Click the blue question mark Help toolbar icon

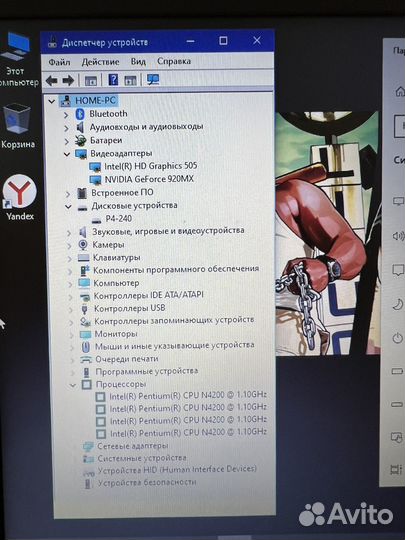pos(113,80)
